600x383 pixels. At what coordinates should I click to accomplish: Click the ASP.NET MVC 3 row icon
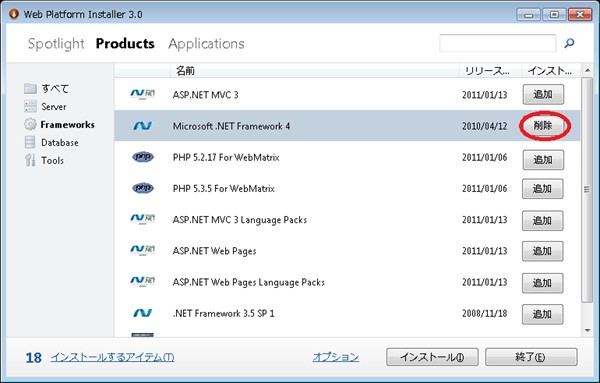142,94
